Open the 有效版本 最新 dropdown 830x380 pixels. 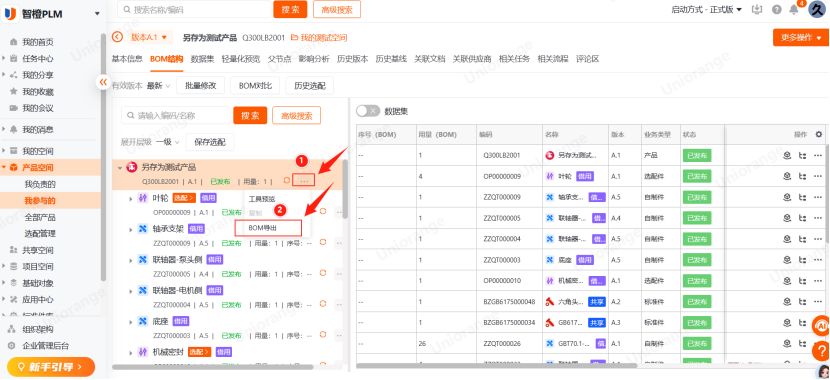(158, 86)
